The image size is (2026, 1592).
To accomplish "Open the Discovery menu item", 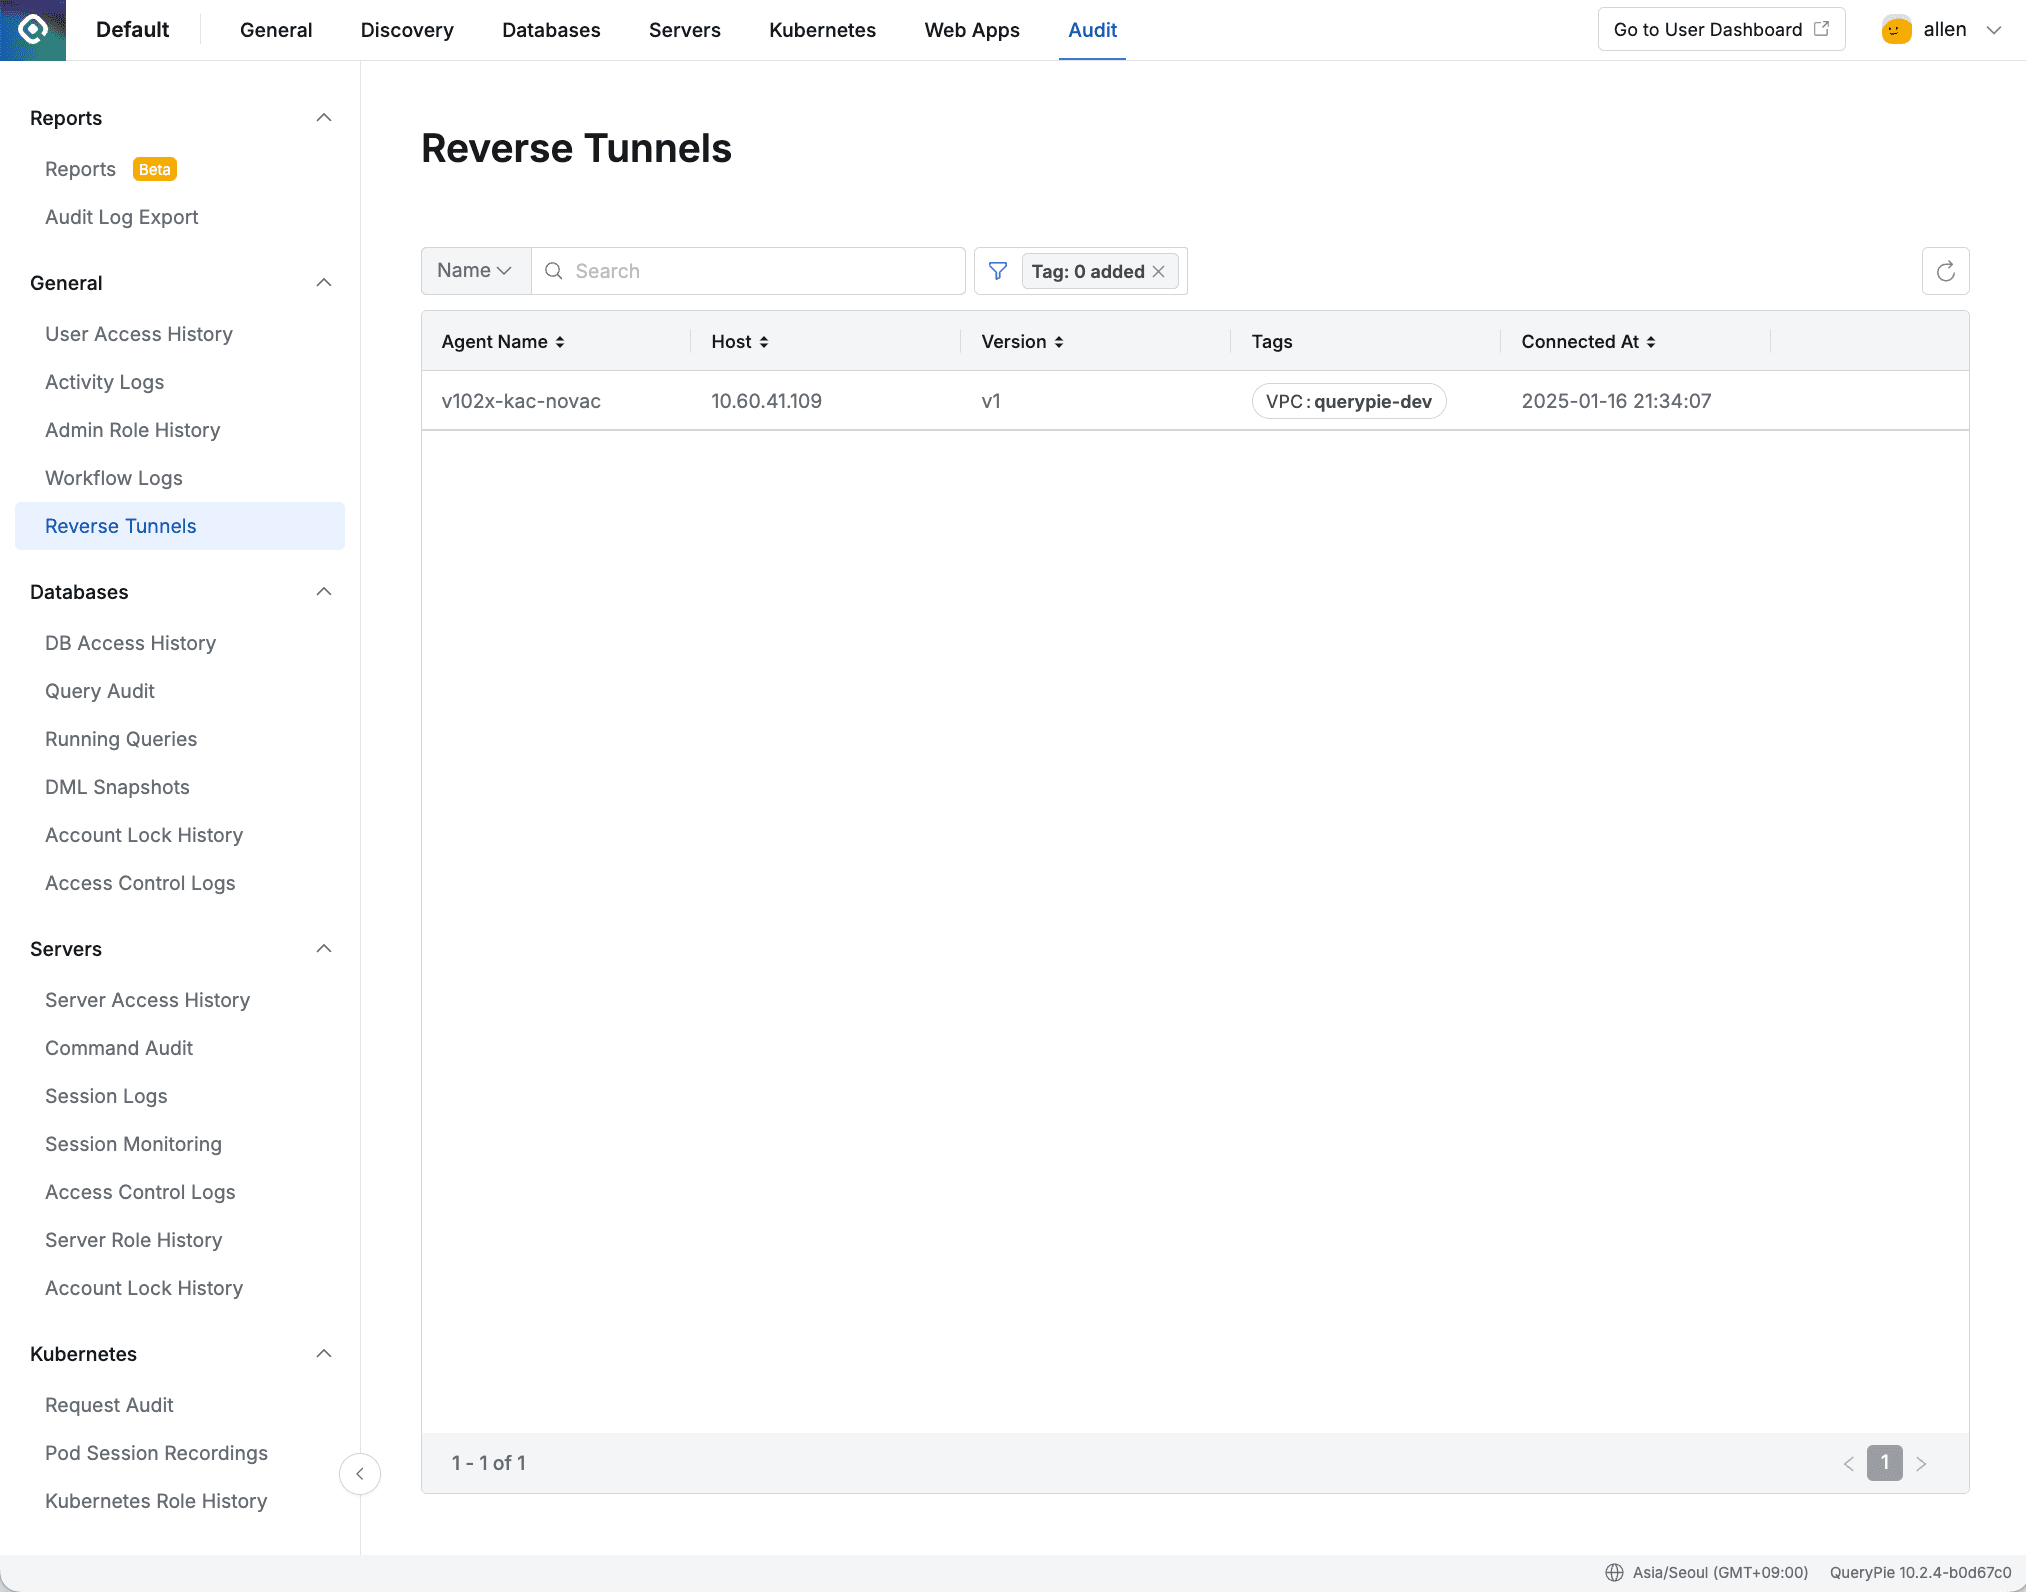I will click(x=406, y=30).
